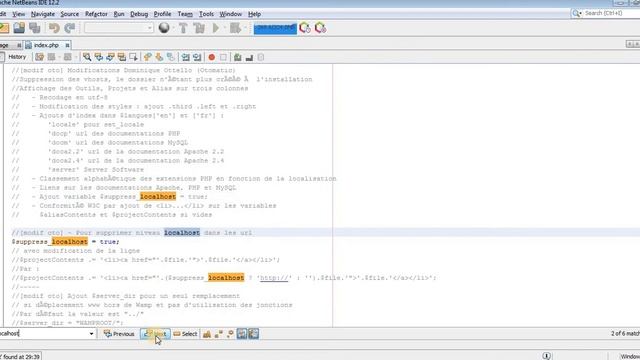The image size is (640, 360).
Task: Open the Tools menu
Action: (206, 14)
